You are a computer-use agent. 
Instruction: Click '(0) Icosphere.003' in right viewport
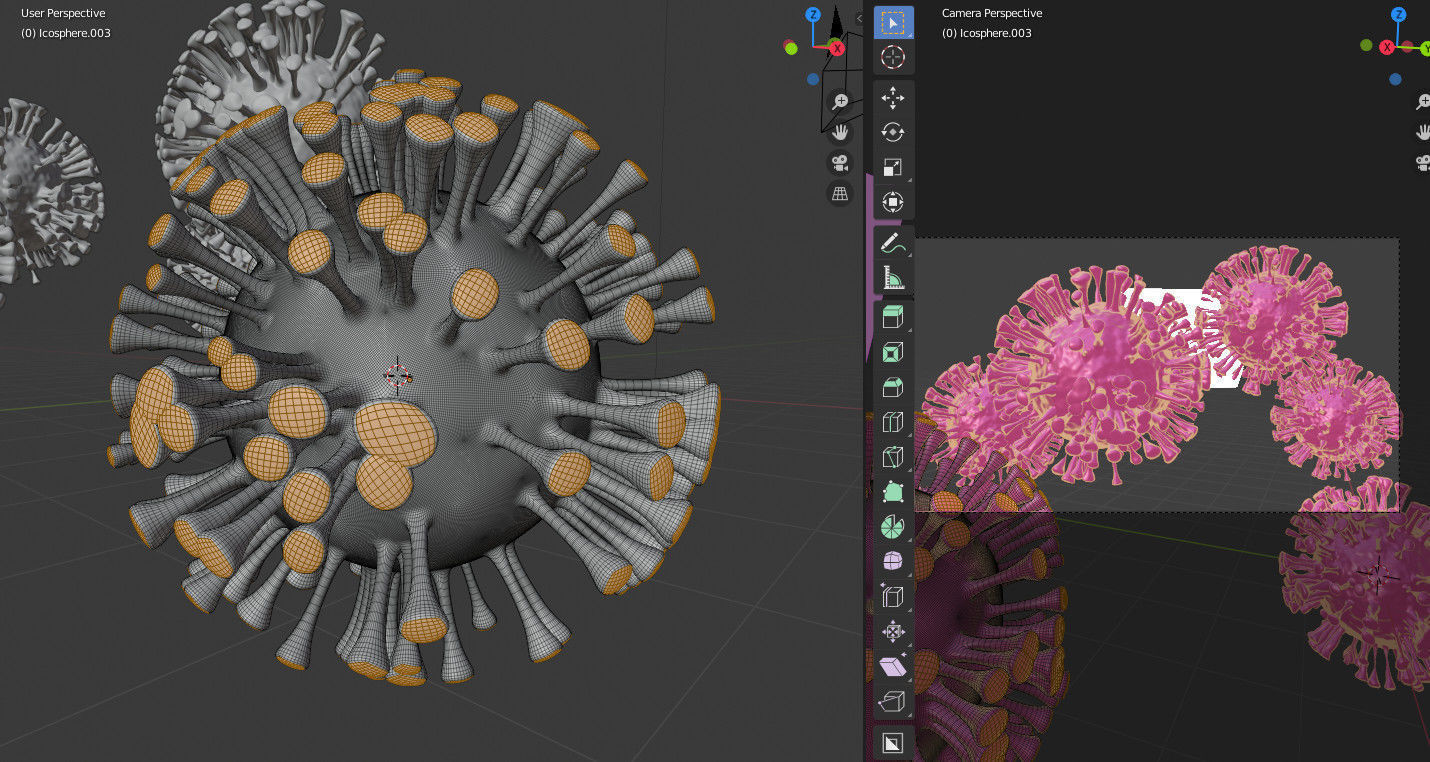pos(987,33)
